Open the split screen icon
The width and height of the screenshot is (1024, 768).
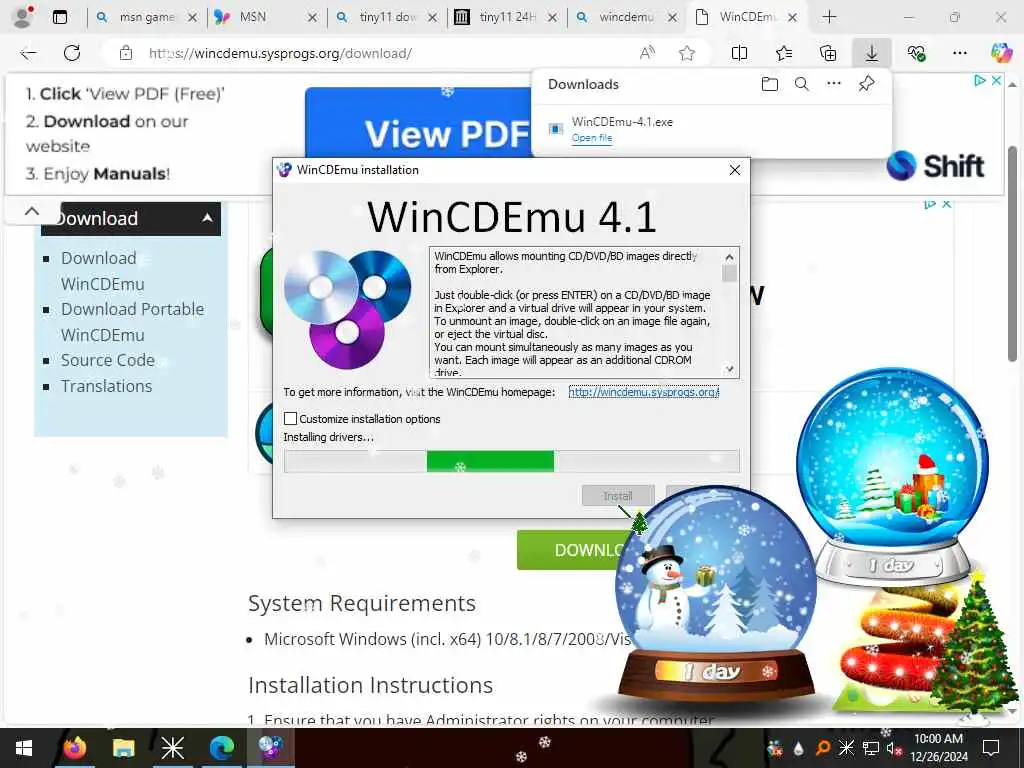739,54
